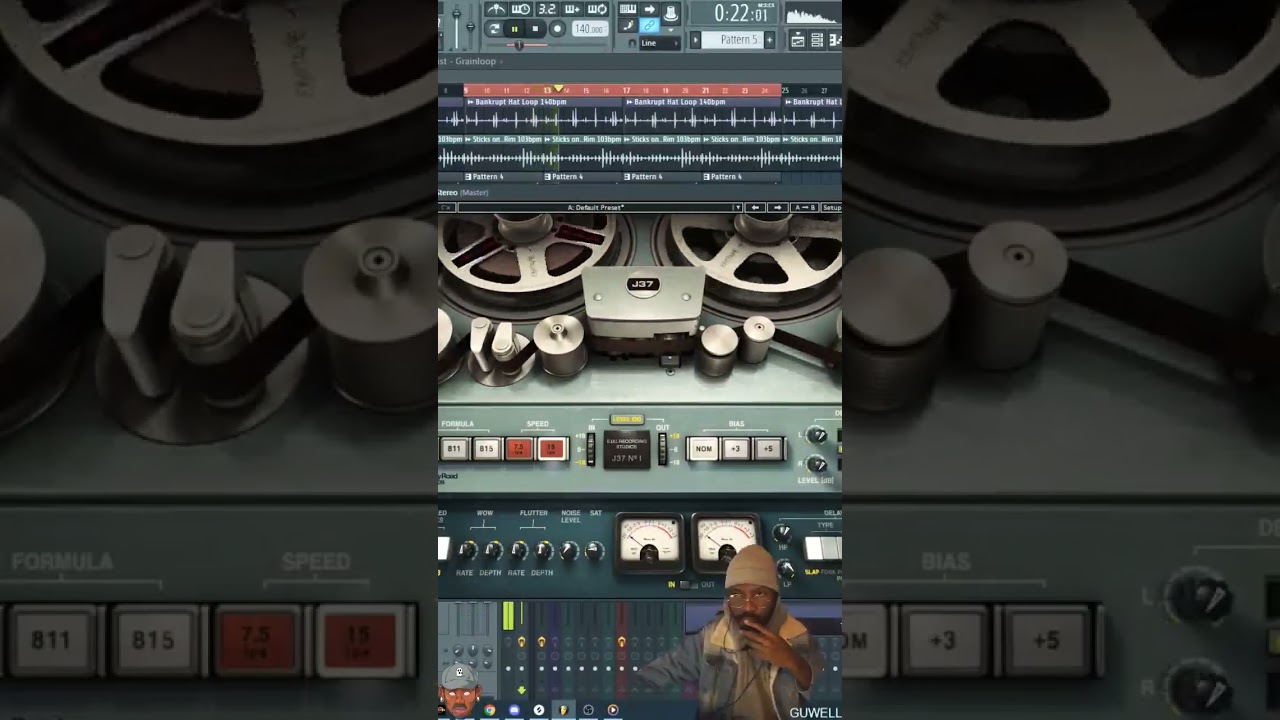Click the NOISE LEVEL knob
This screenshot has width=1280, height=720.
pos(569,550)
